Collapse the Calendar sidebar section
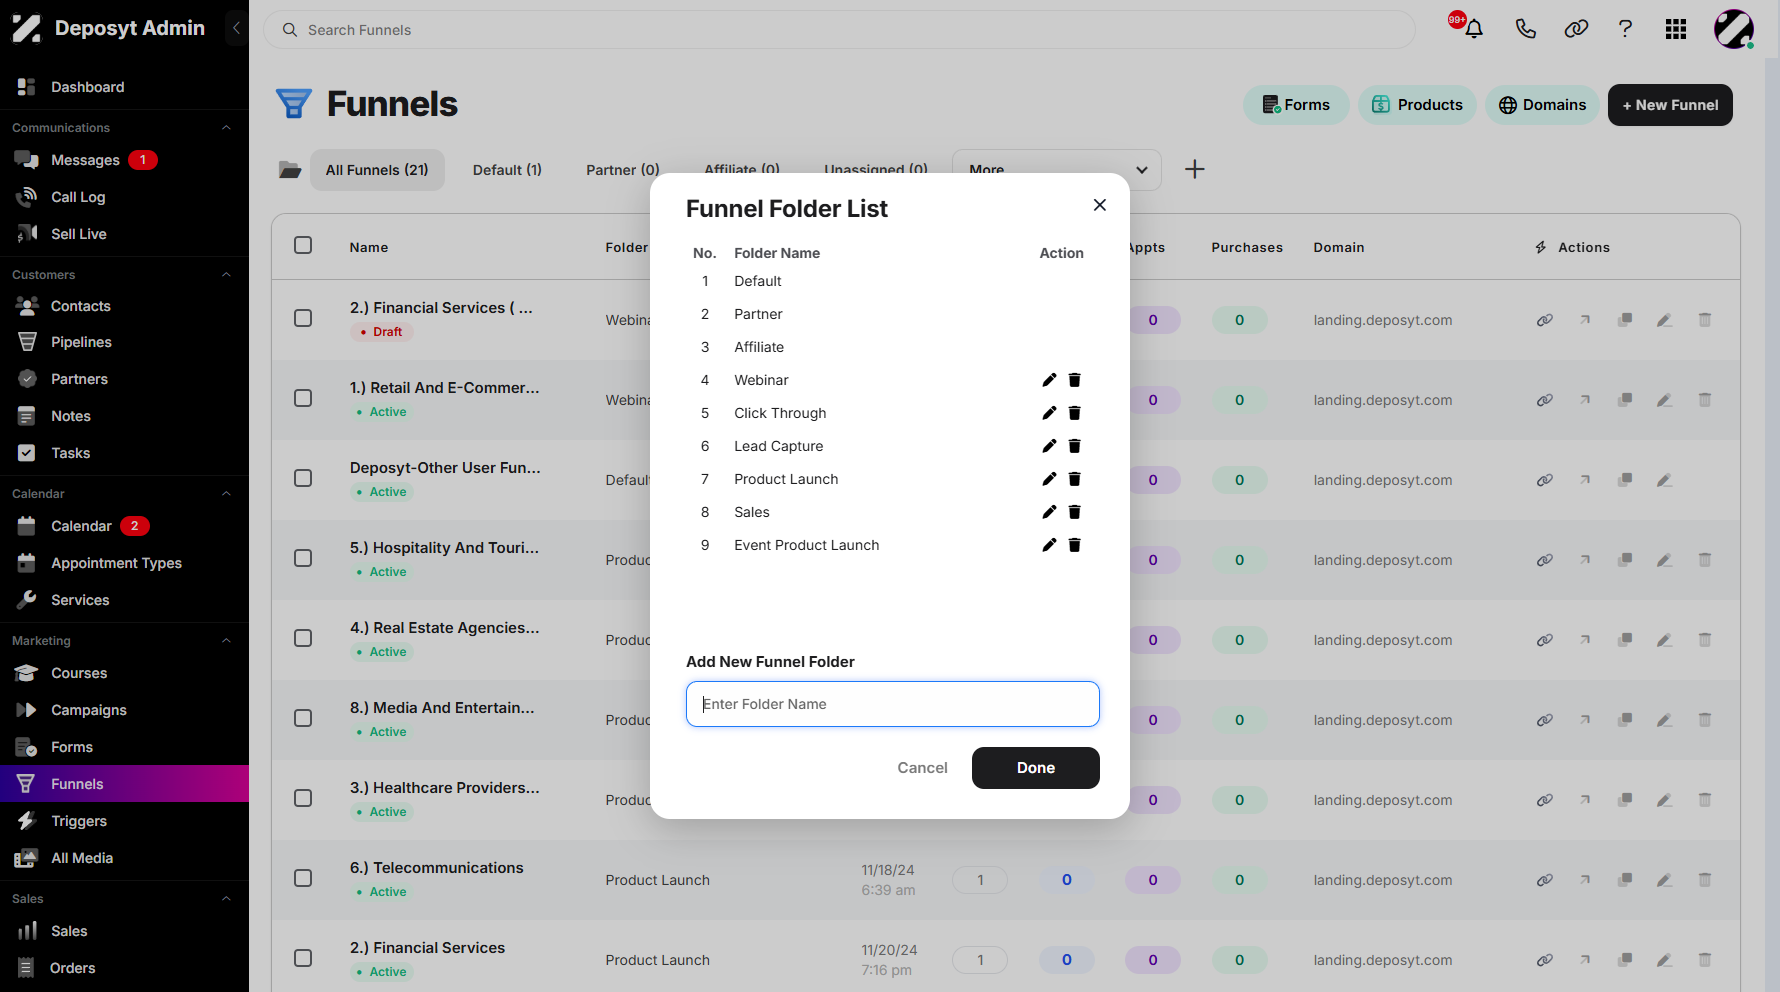The height and width of the screenshot is (992, 1780). [226, 494]
